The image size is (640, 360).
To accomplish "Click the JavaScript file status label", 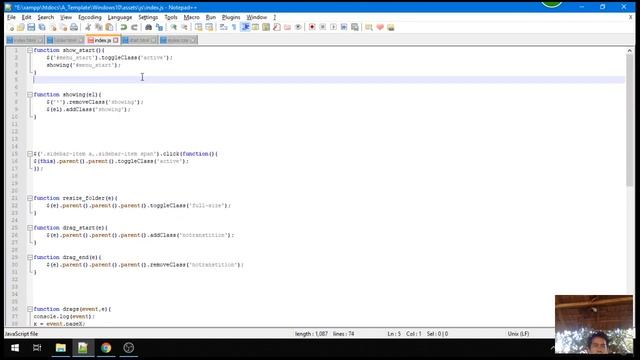I will click(x=22, y=334).
